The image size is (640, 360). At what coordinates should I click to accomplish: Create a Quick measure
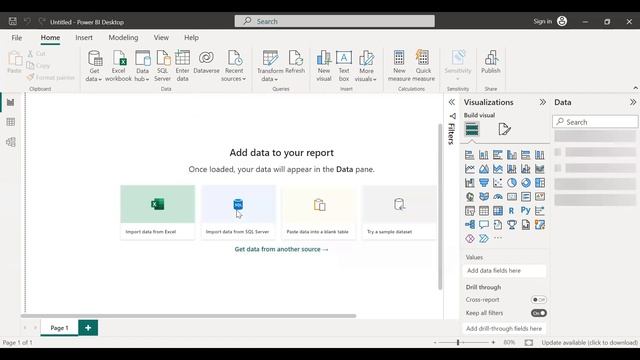[x=423, y=66]
